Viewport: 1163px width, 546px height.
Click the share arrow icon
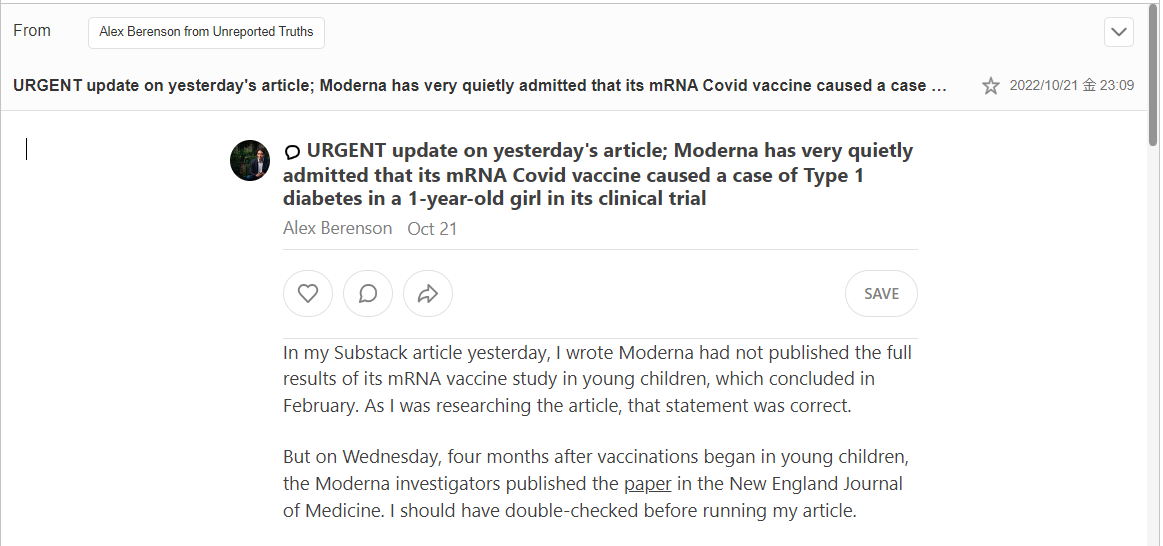428,294
